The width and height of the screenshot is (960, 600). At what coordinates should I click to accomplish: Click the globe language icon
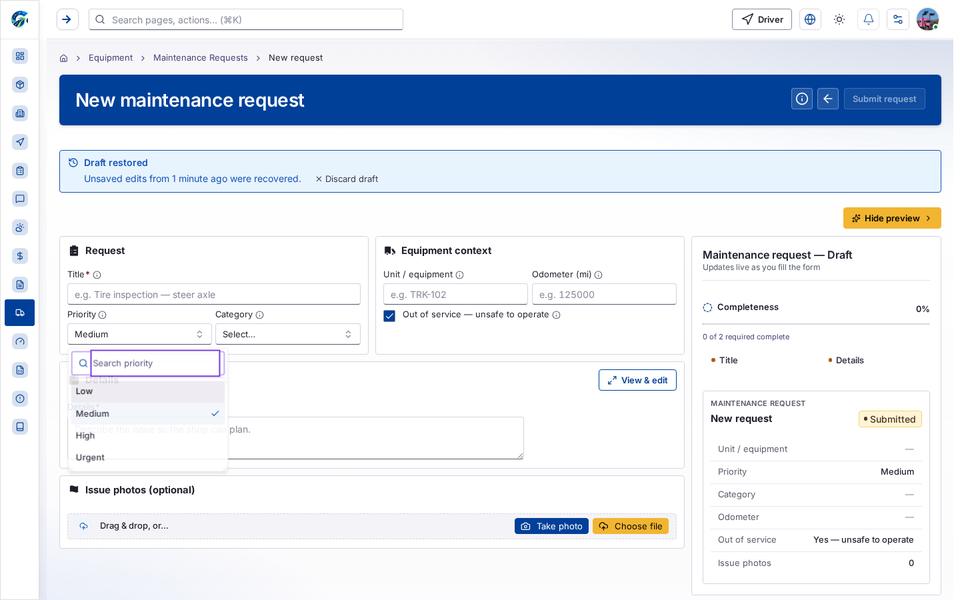[x=810, y=20]
